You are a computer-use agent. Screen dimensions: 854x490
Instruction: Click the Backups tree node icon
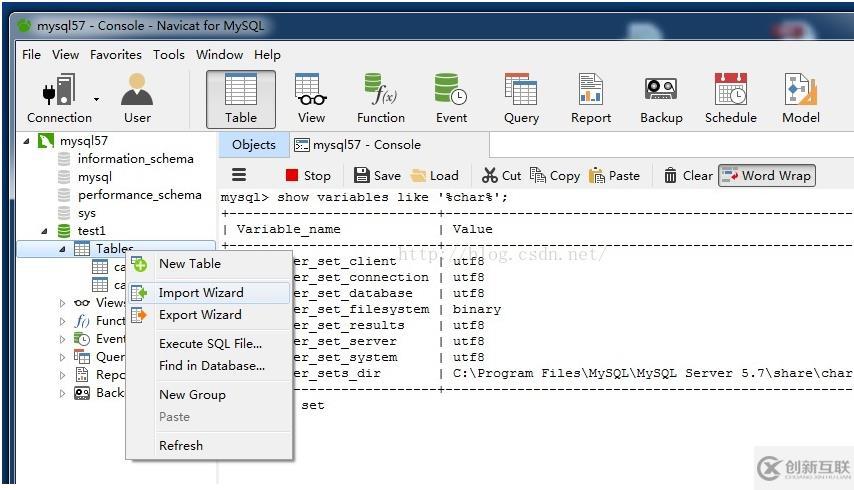(x=82, y=393)
